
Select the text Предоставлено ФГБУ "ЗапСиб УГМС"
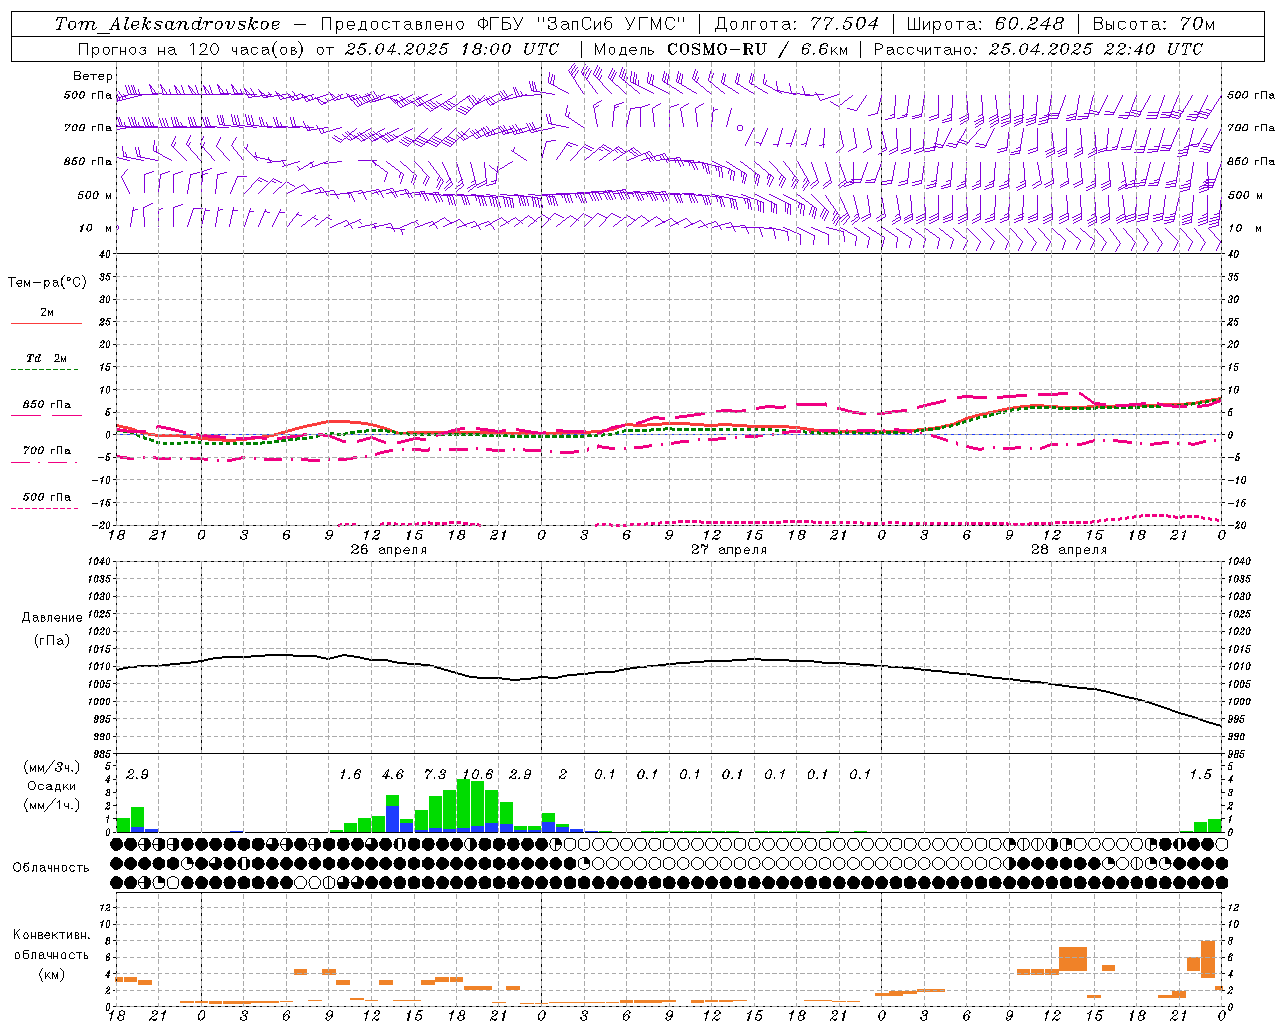[505, 24]
